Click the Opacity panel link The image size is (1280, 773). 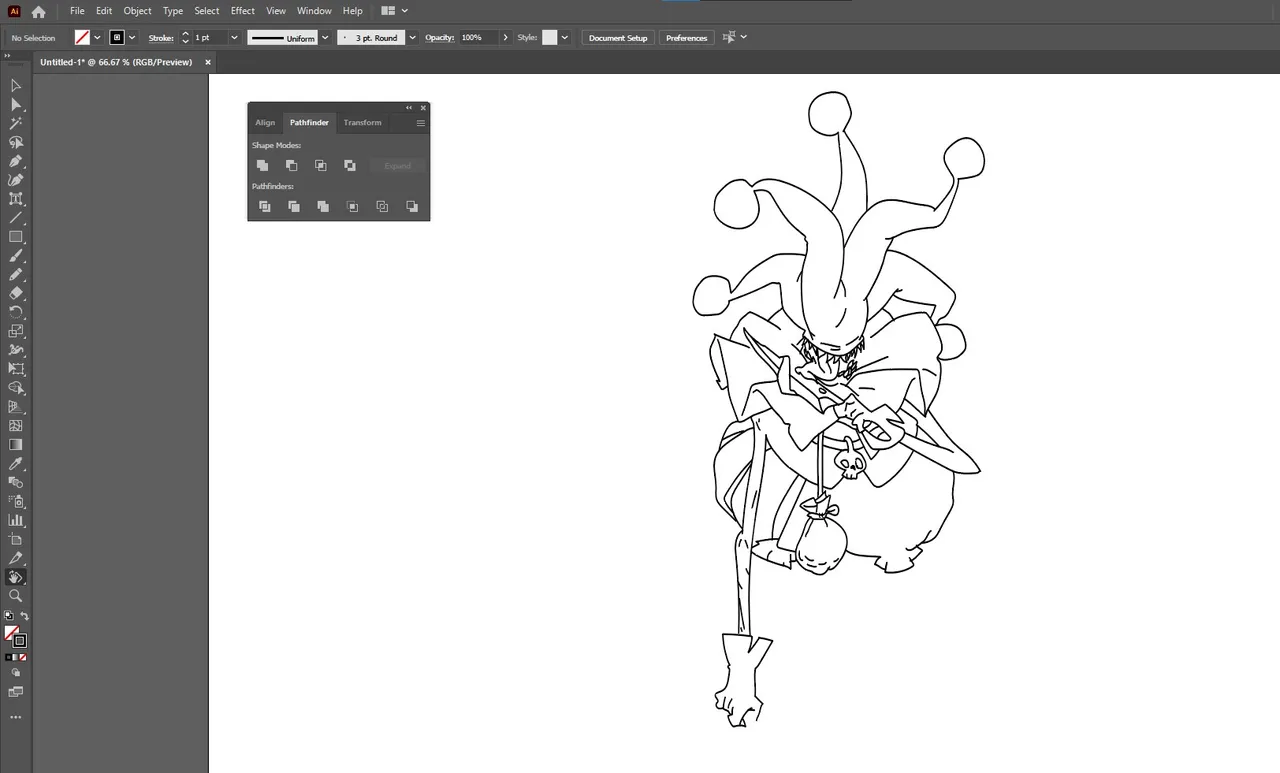tap(440, 38)
